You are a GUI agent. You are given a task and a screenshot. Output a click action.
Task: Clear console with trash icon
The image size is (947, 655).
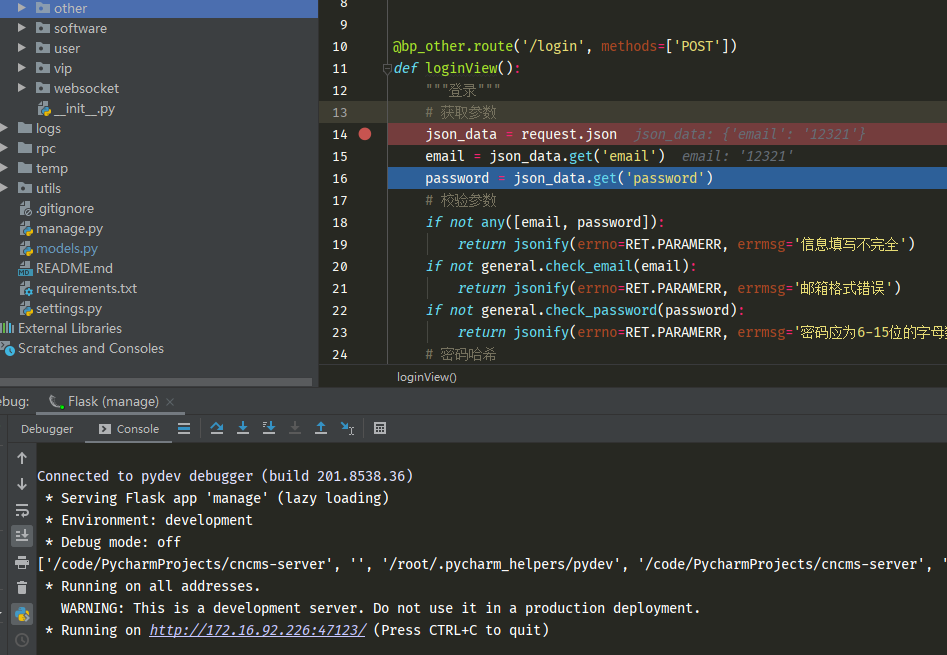tap(22, 587)
